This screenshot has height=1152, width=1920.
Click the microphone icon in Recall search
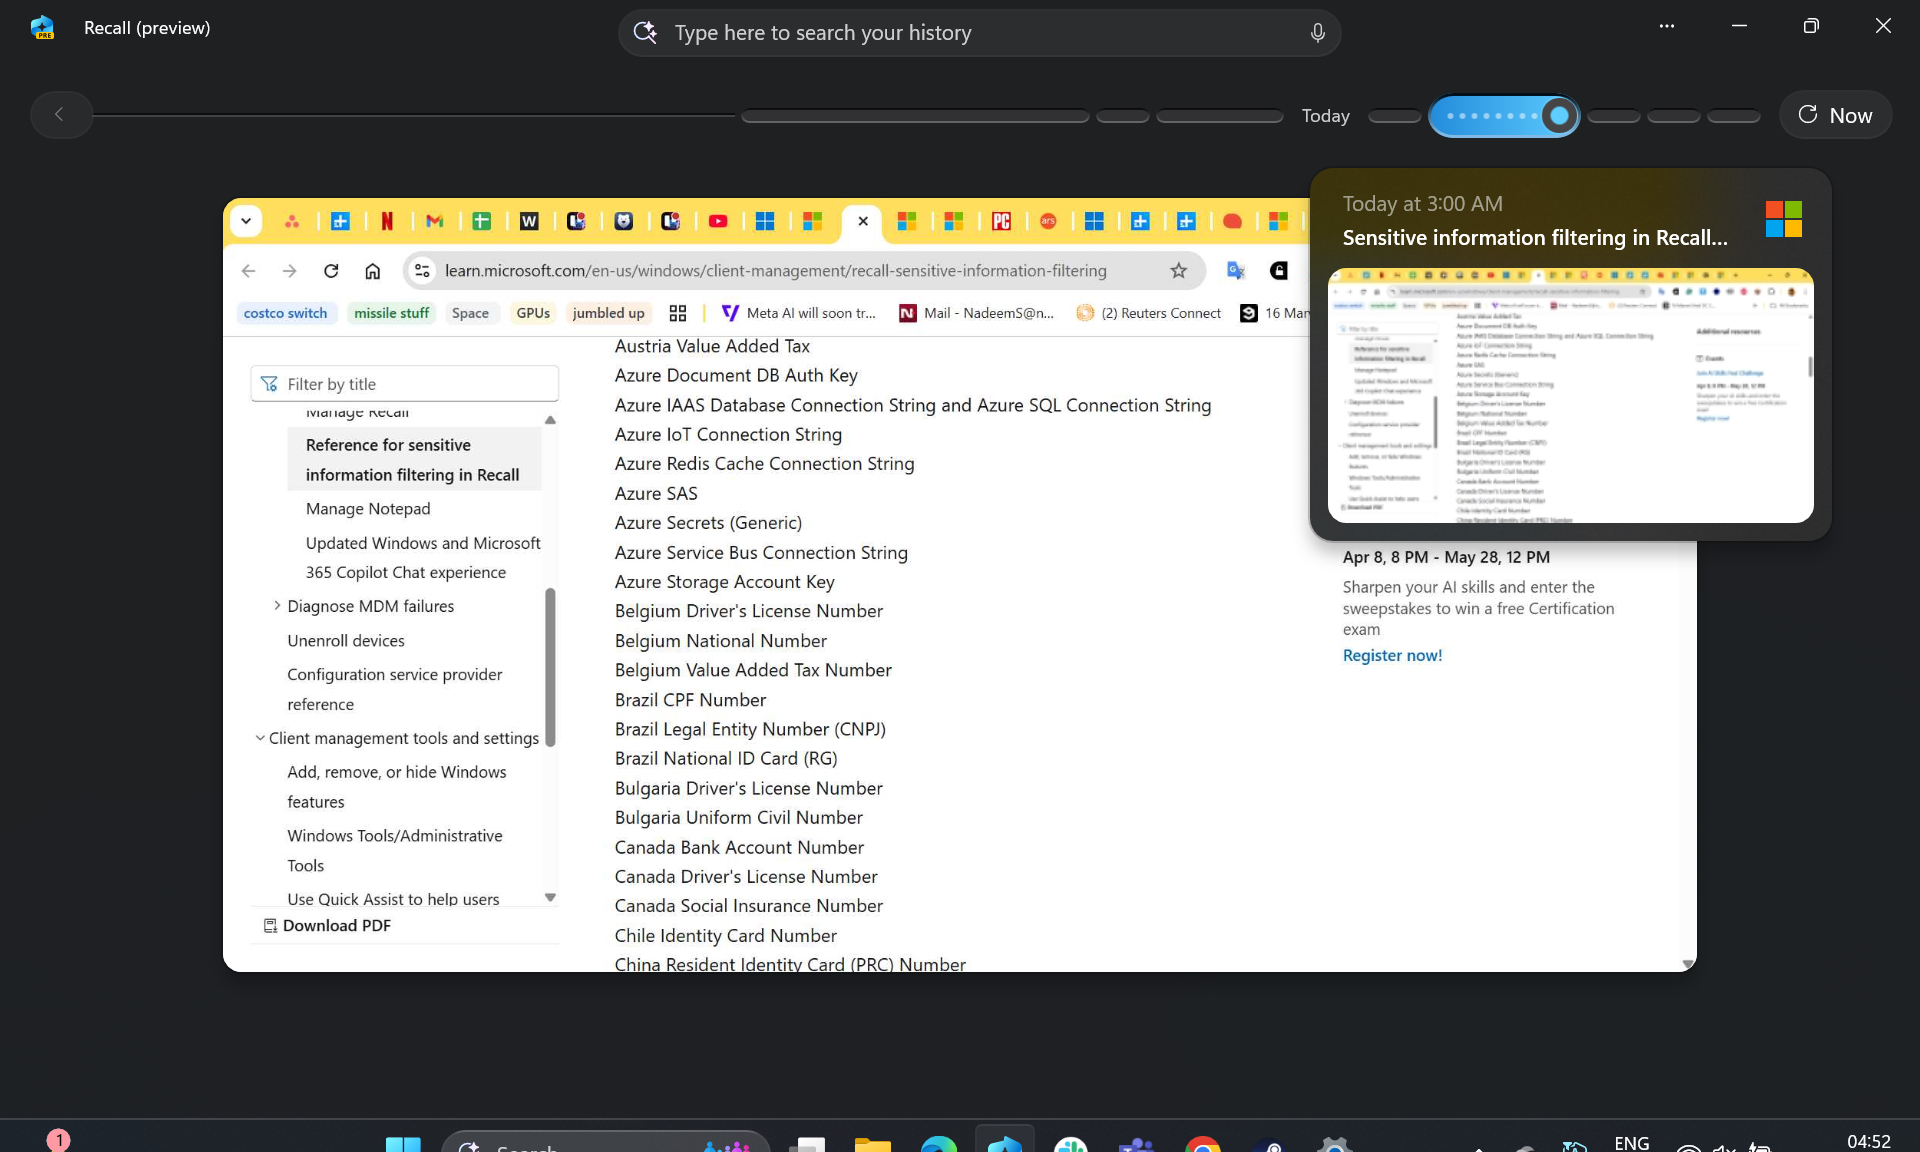click(1317, 33)
